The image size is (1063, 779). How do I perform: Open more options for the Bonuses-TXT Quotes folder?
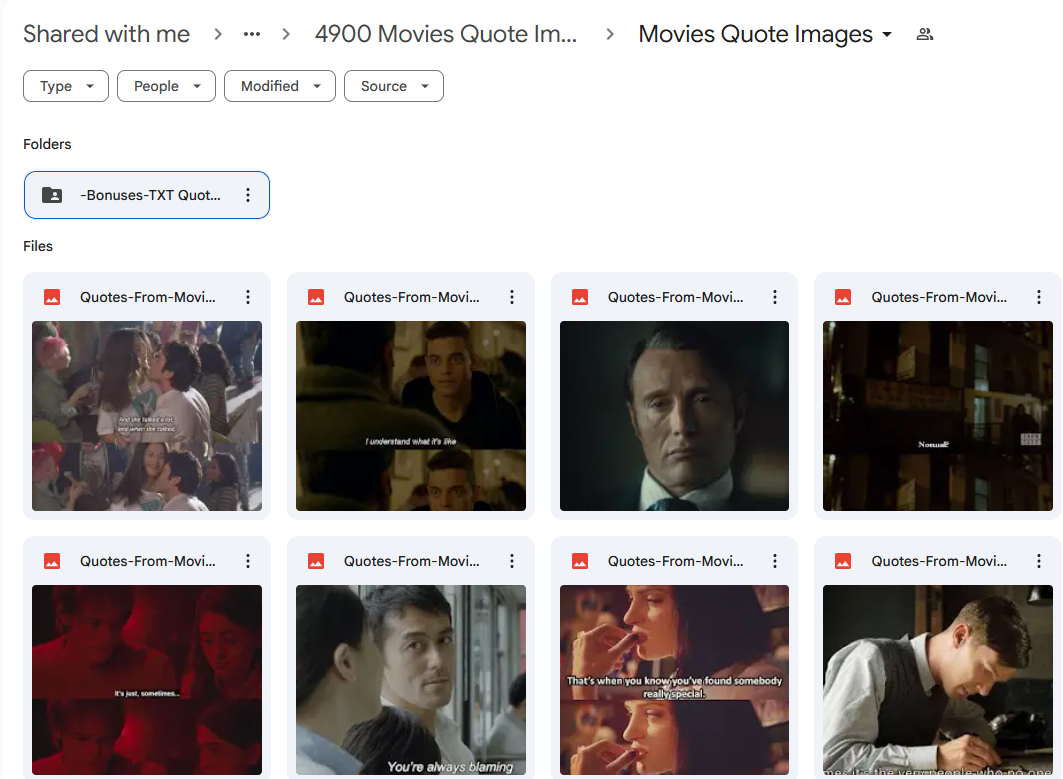[248, 195]
